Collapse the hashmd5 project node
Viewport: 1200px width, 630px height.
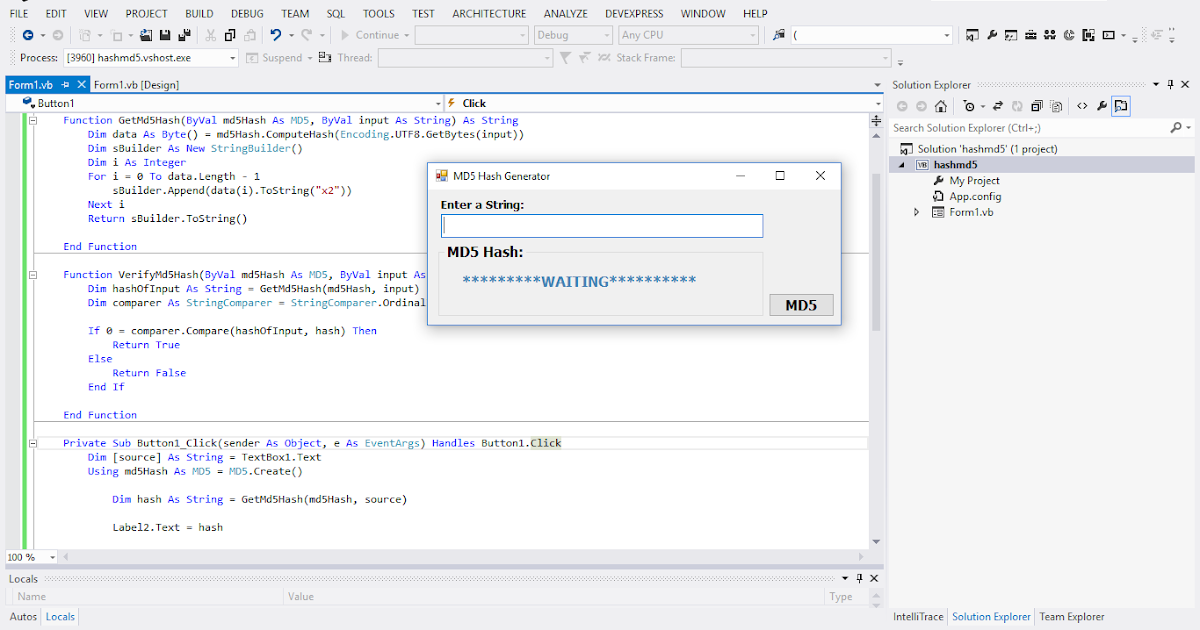(901, 165)
